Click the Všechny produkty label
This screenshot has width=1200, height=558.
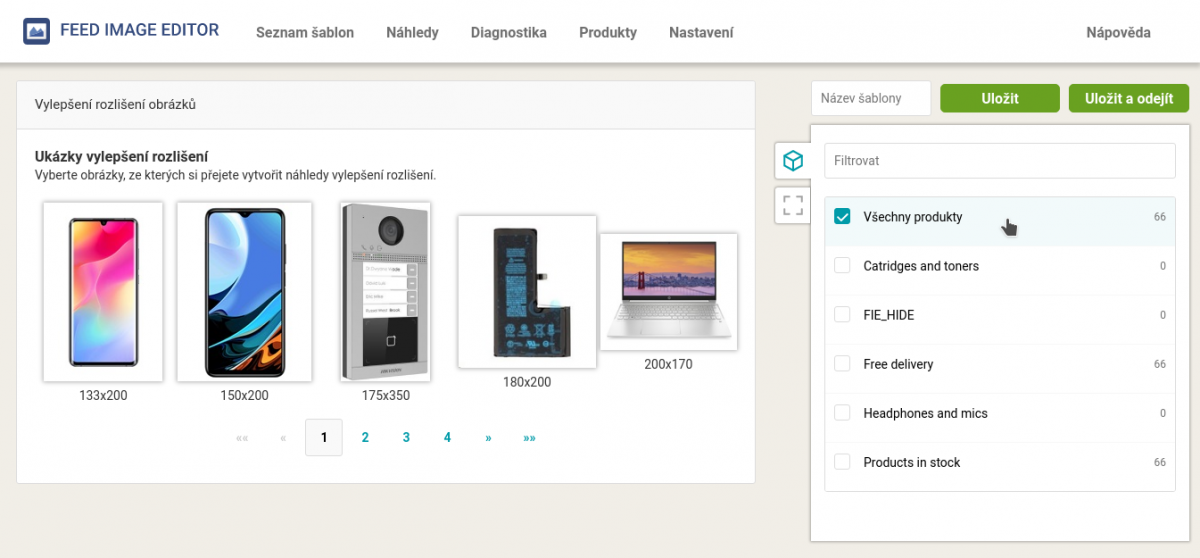click(913, 217)
